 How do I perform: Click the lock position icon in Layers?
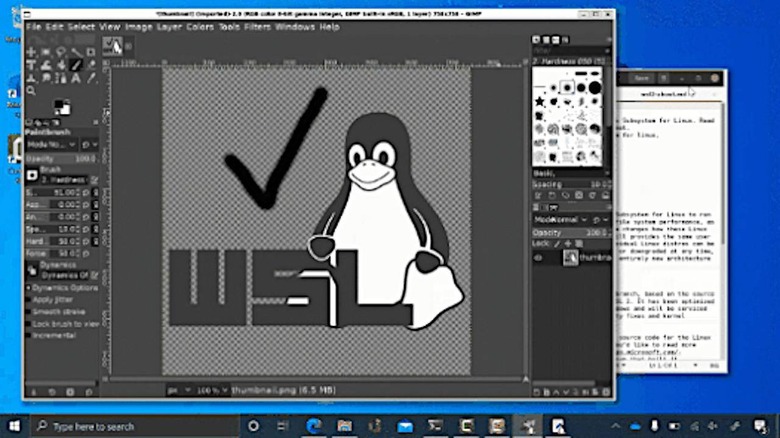[568, 244]
